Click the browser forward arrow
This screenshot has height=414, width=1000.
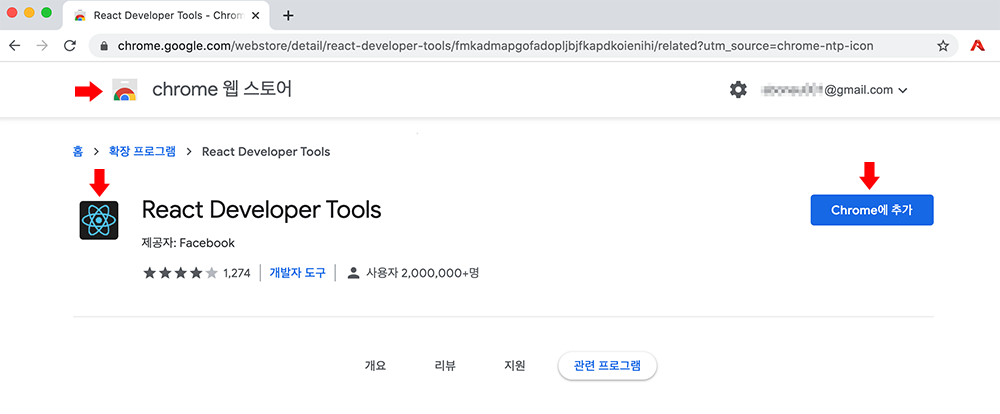[42, 46]
